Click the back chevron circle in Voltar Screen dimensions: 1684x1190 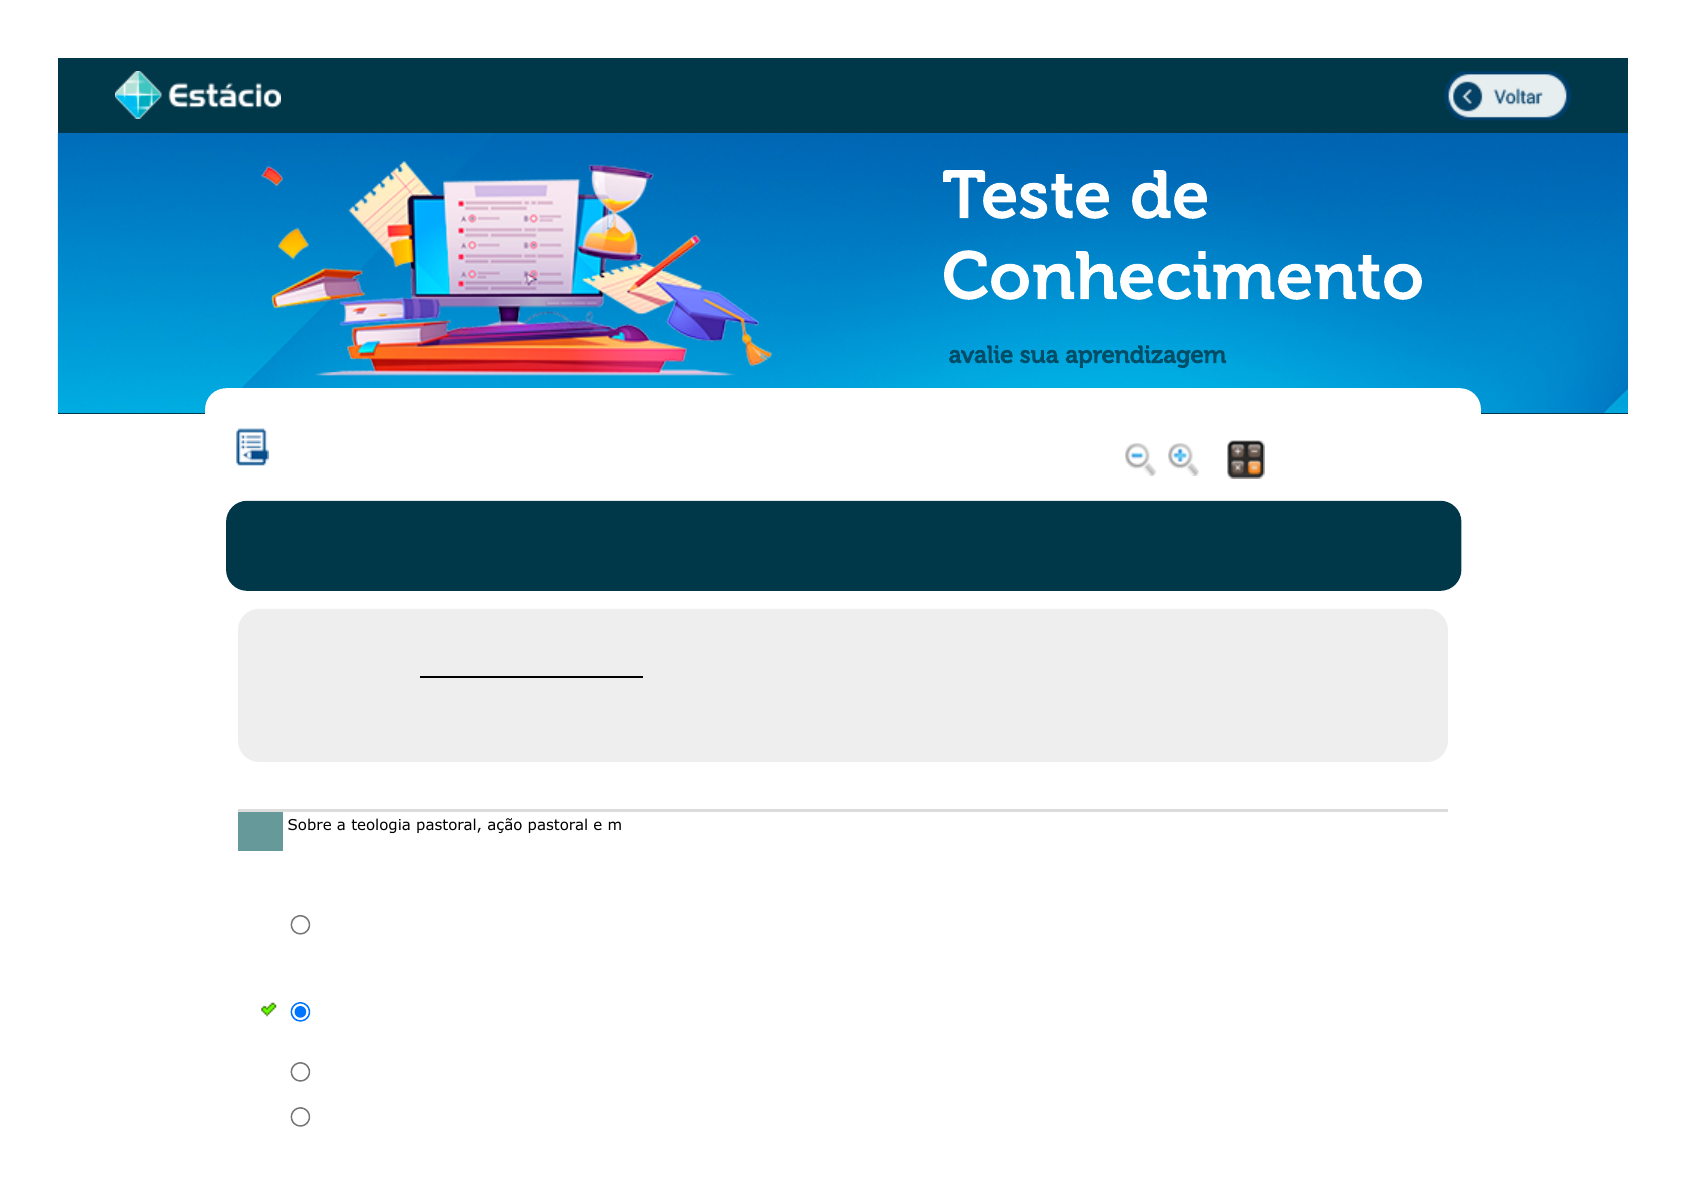[1468, 96]
